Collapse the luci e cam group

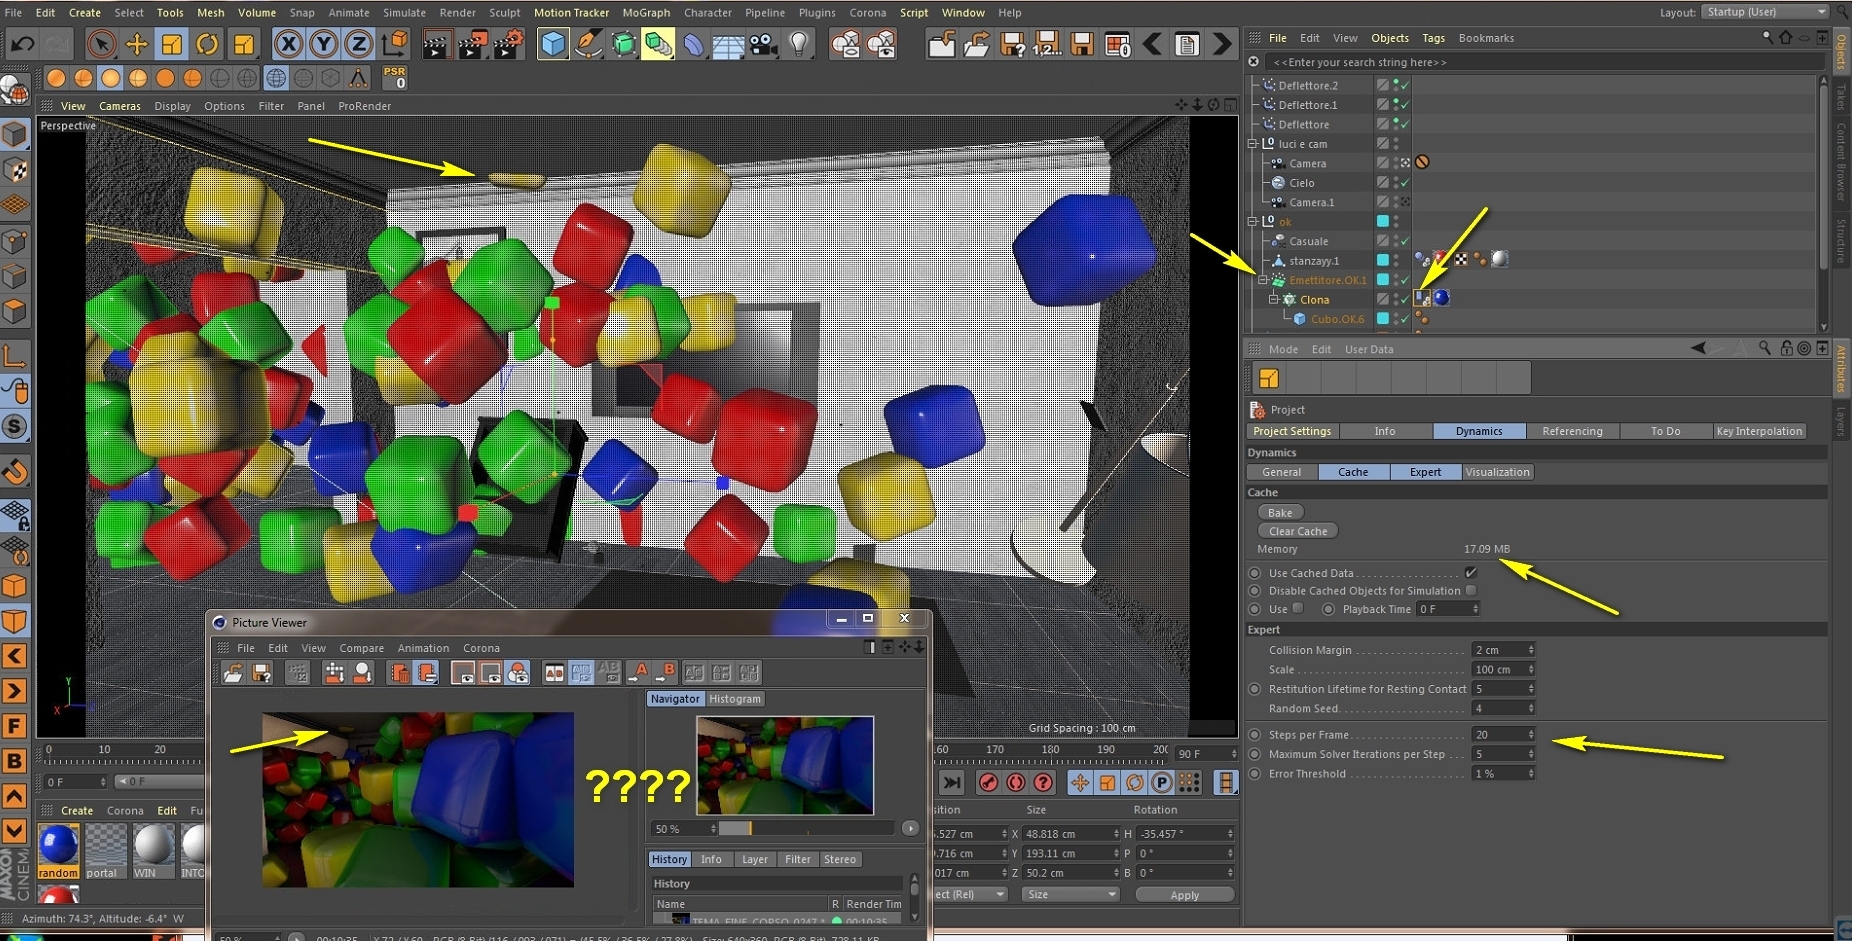(1252, 144)
